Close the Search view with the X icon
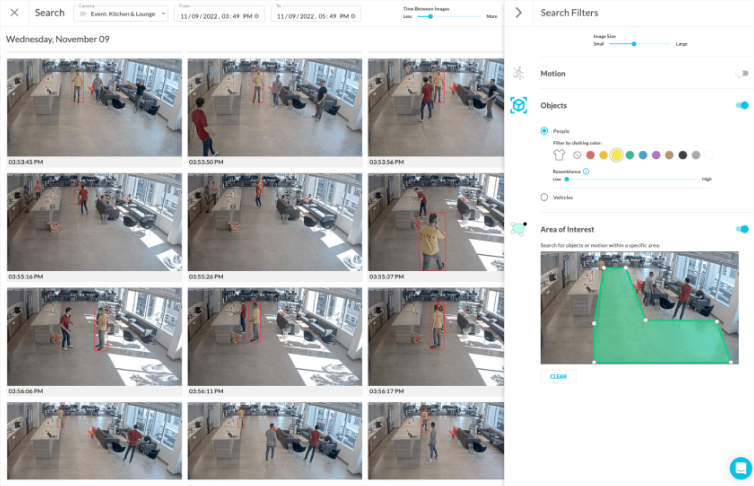This screenshot has height=486, width=754. point(14,13)
